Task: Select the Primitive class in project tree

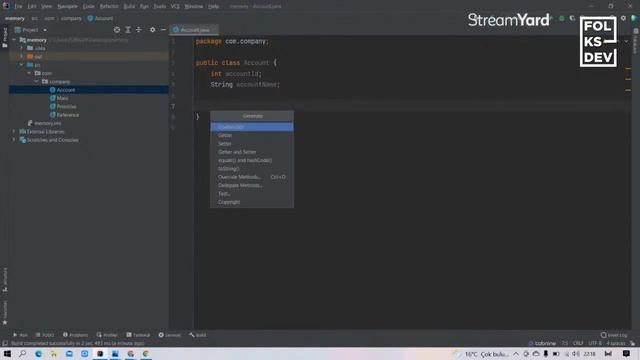Action: [63, 107]
